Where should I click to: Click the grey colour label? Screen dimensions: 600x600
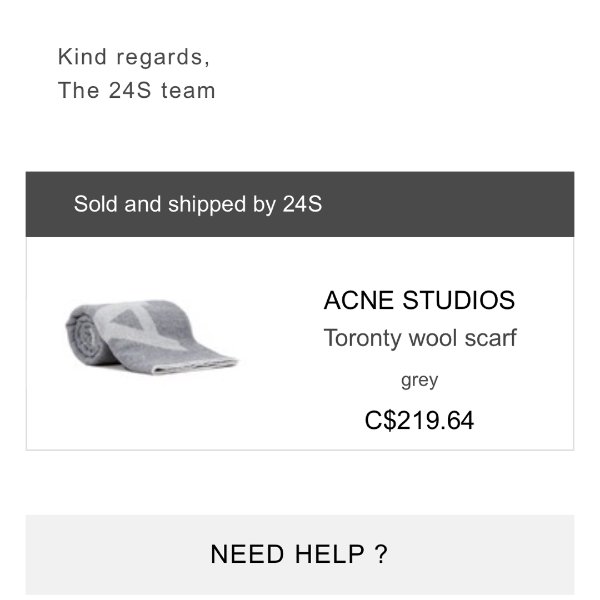pos(419,380)
